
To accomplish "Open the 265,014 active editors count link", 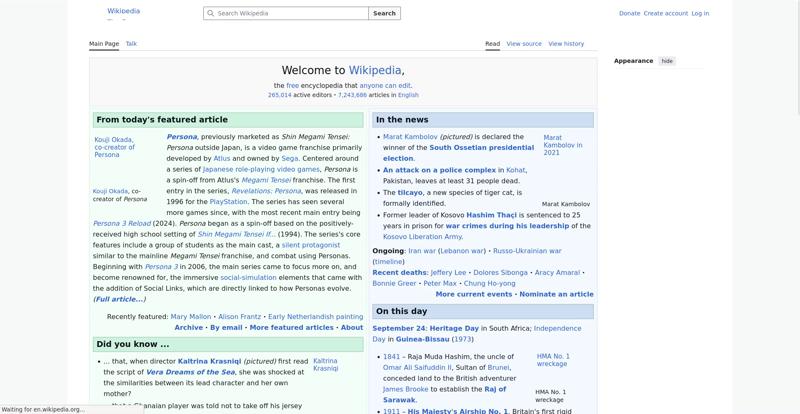I will (x=280, y=95).
